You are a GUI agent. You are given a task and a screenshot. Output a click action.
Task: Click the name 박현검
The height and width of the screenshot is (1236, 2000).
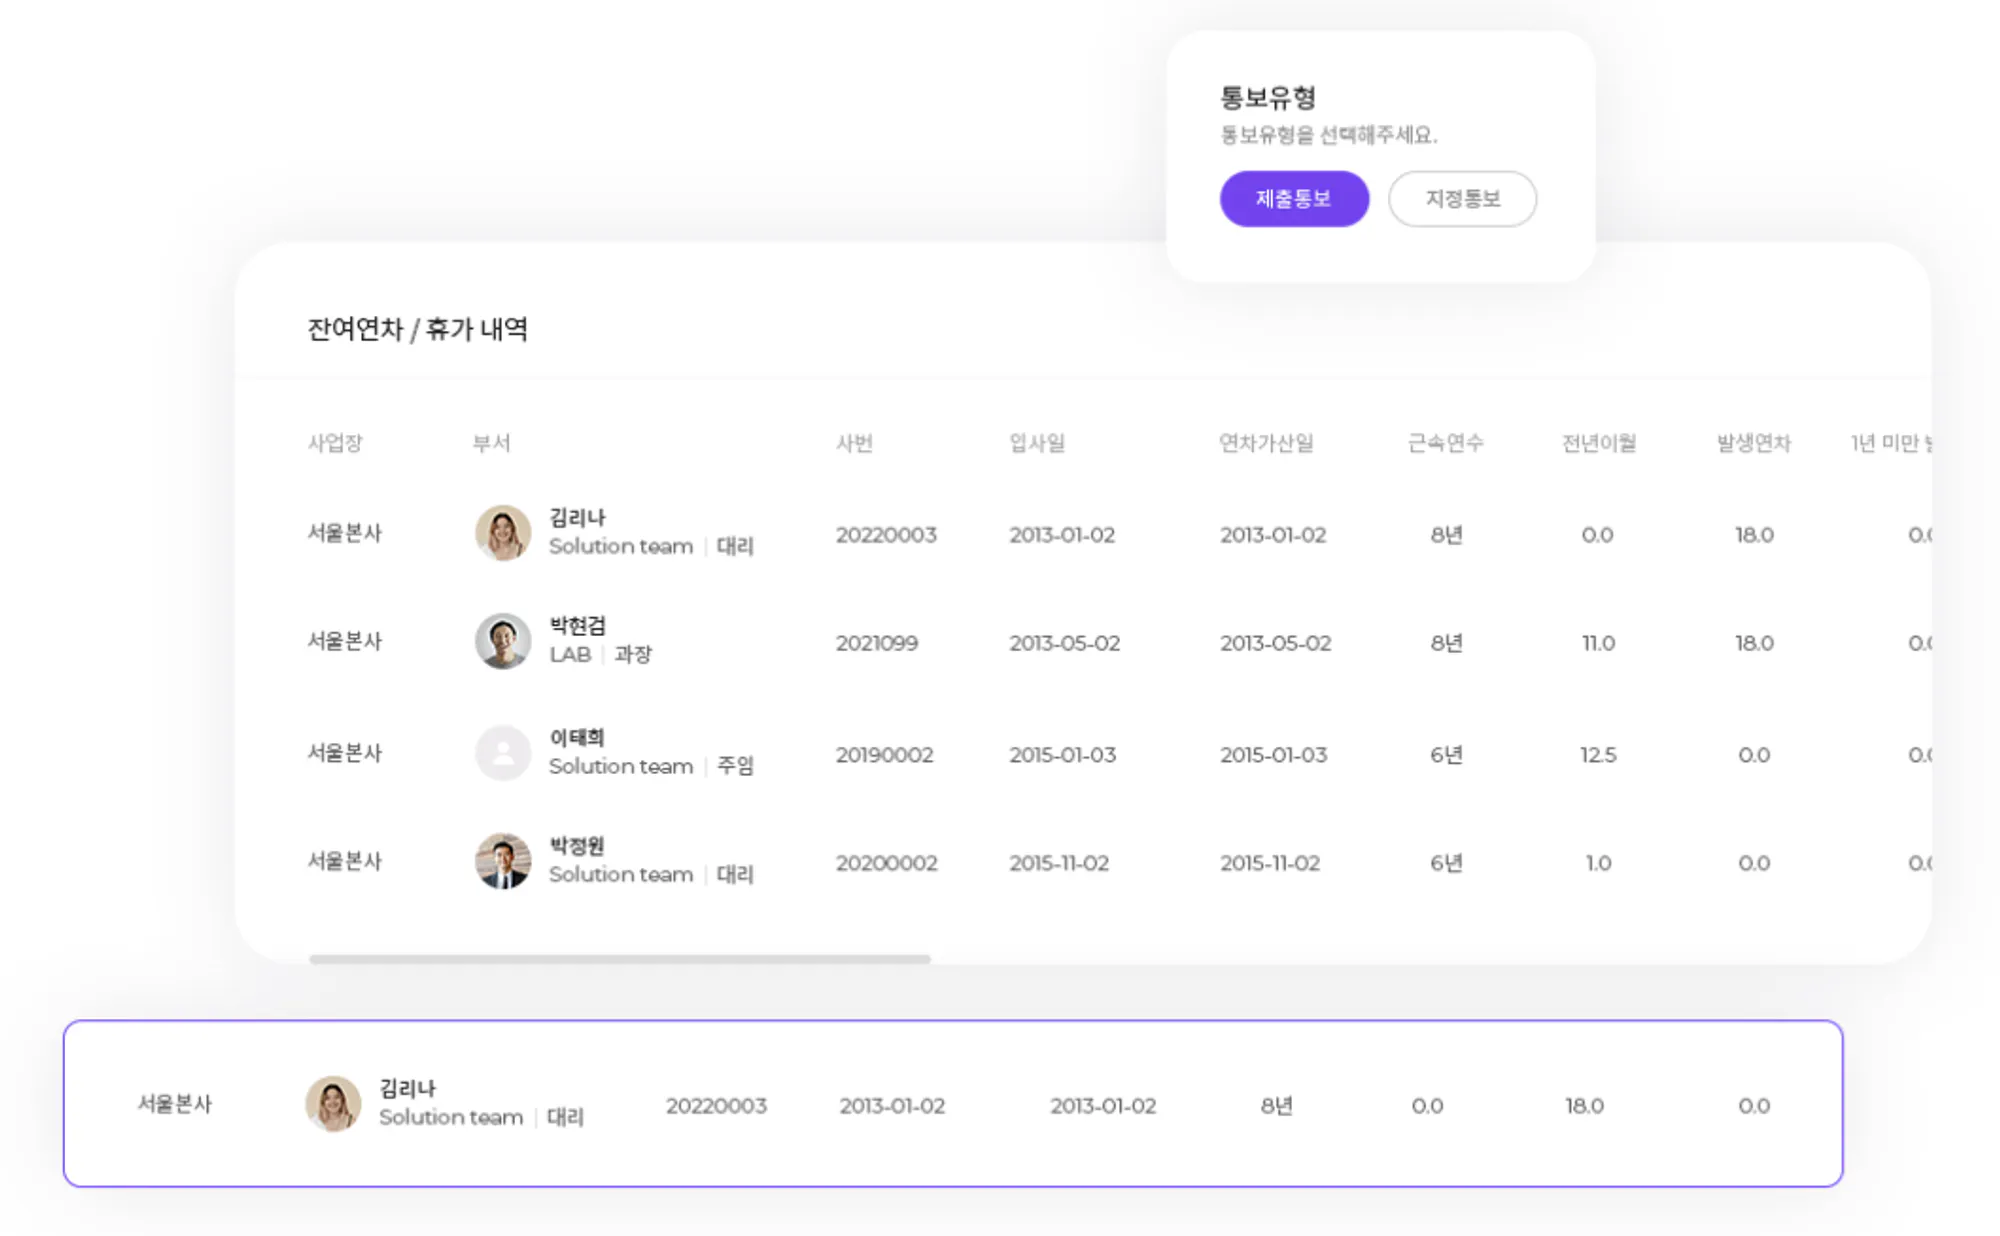tap(577, 626)
